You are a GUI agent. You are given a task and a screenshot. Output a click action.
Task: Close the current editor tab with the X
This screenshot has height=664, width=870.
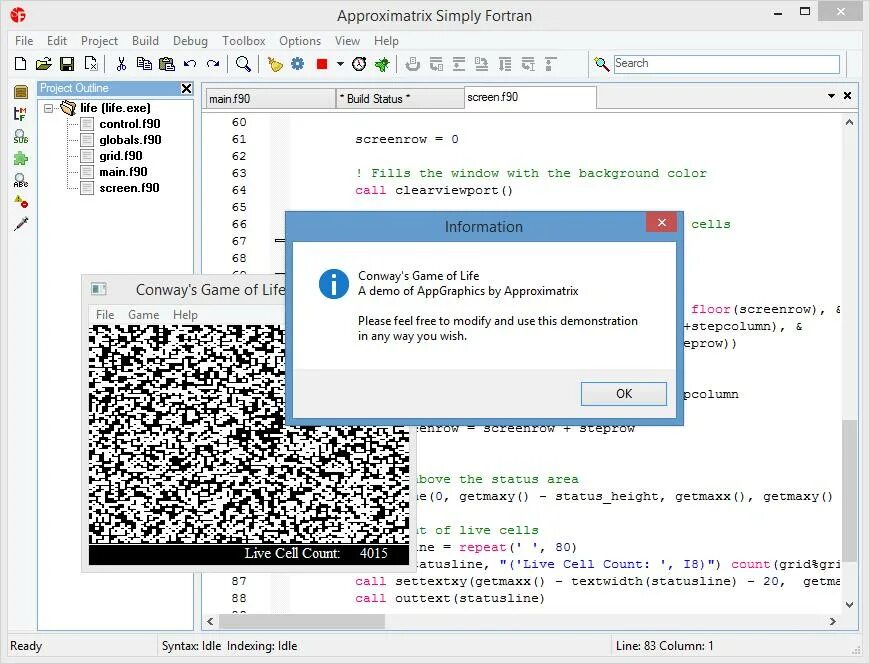[x=847, y=95]
